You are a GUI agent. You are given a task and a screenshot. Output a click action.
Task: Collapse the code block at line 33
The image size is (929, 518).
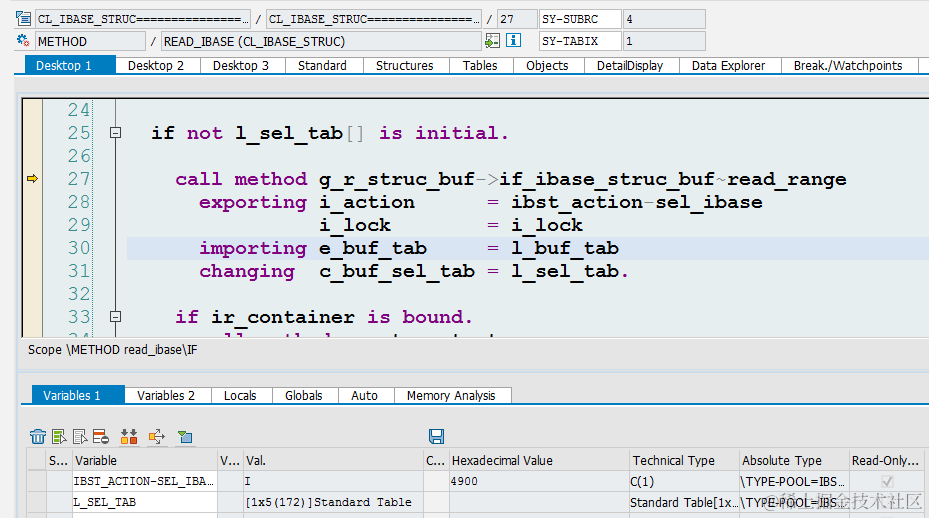pos(116,316)
